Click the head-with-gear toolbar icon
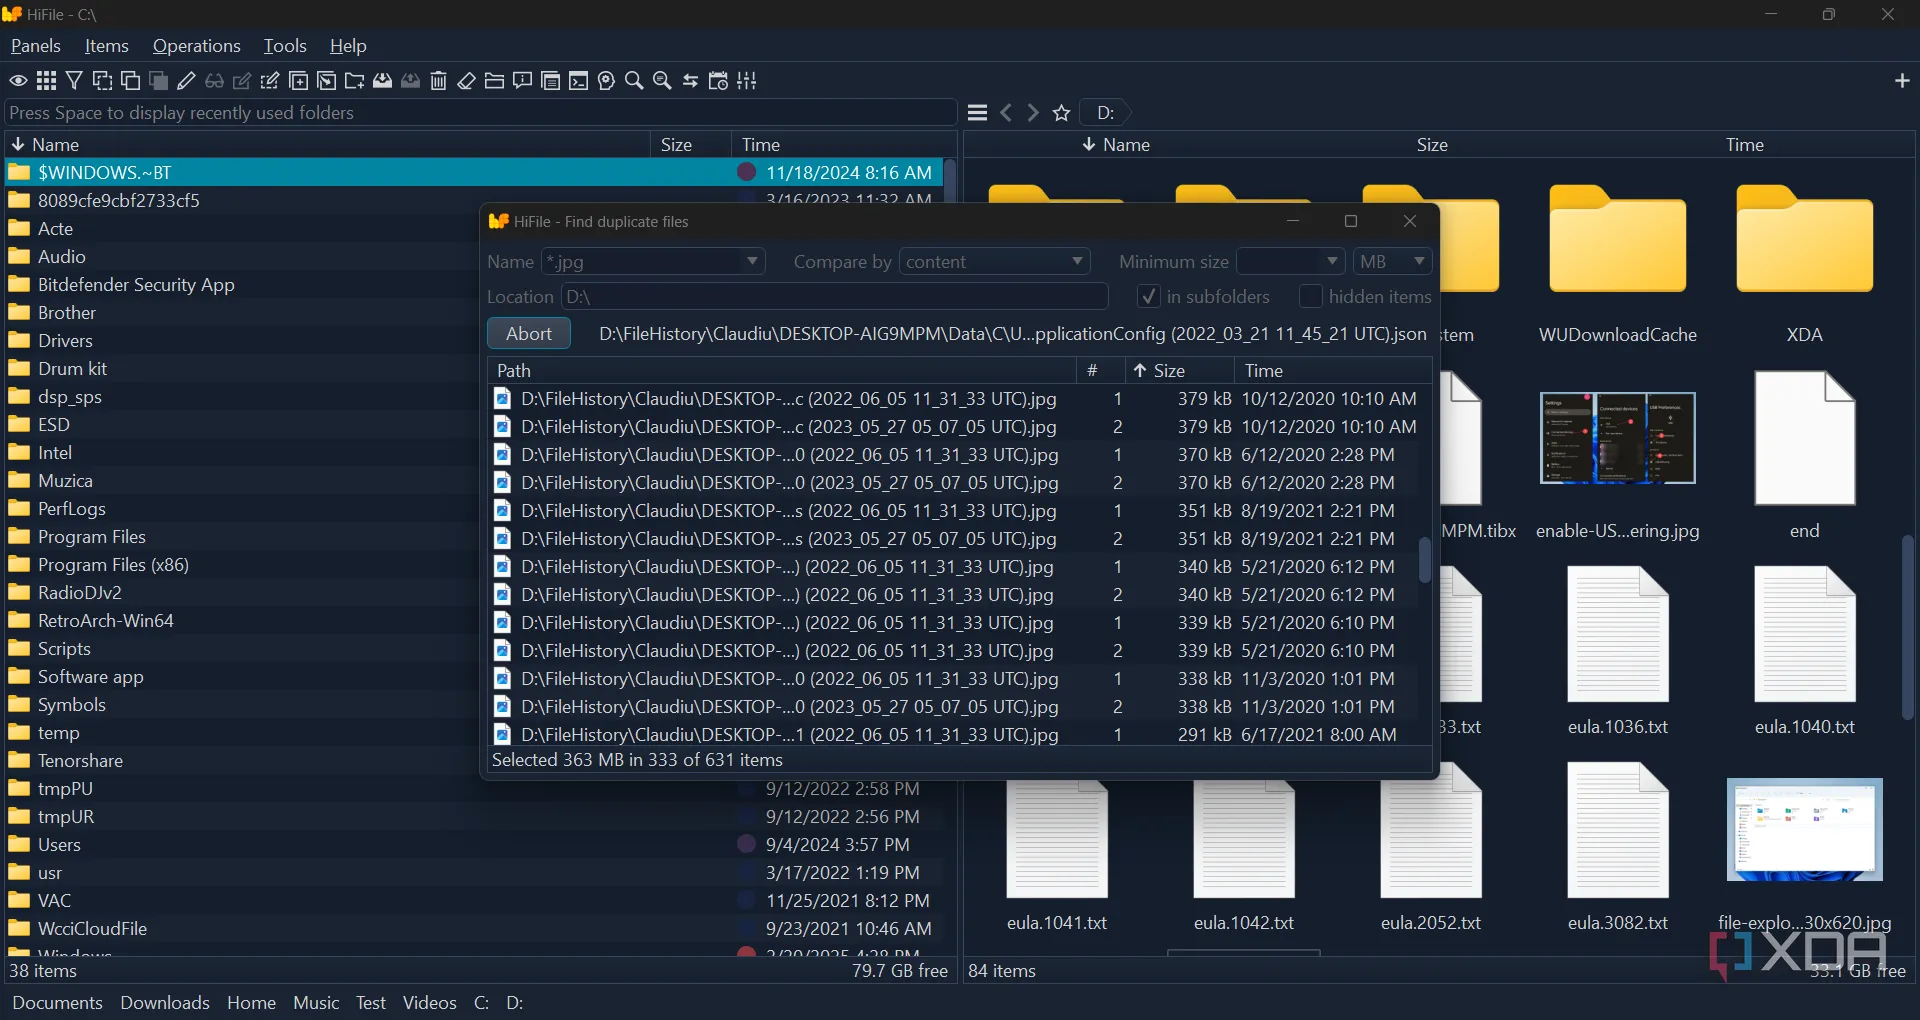Viewport: 1920px width, 1020px height. [606, 81]
